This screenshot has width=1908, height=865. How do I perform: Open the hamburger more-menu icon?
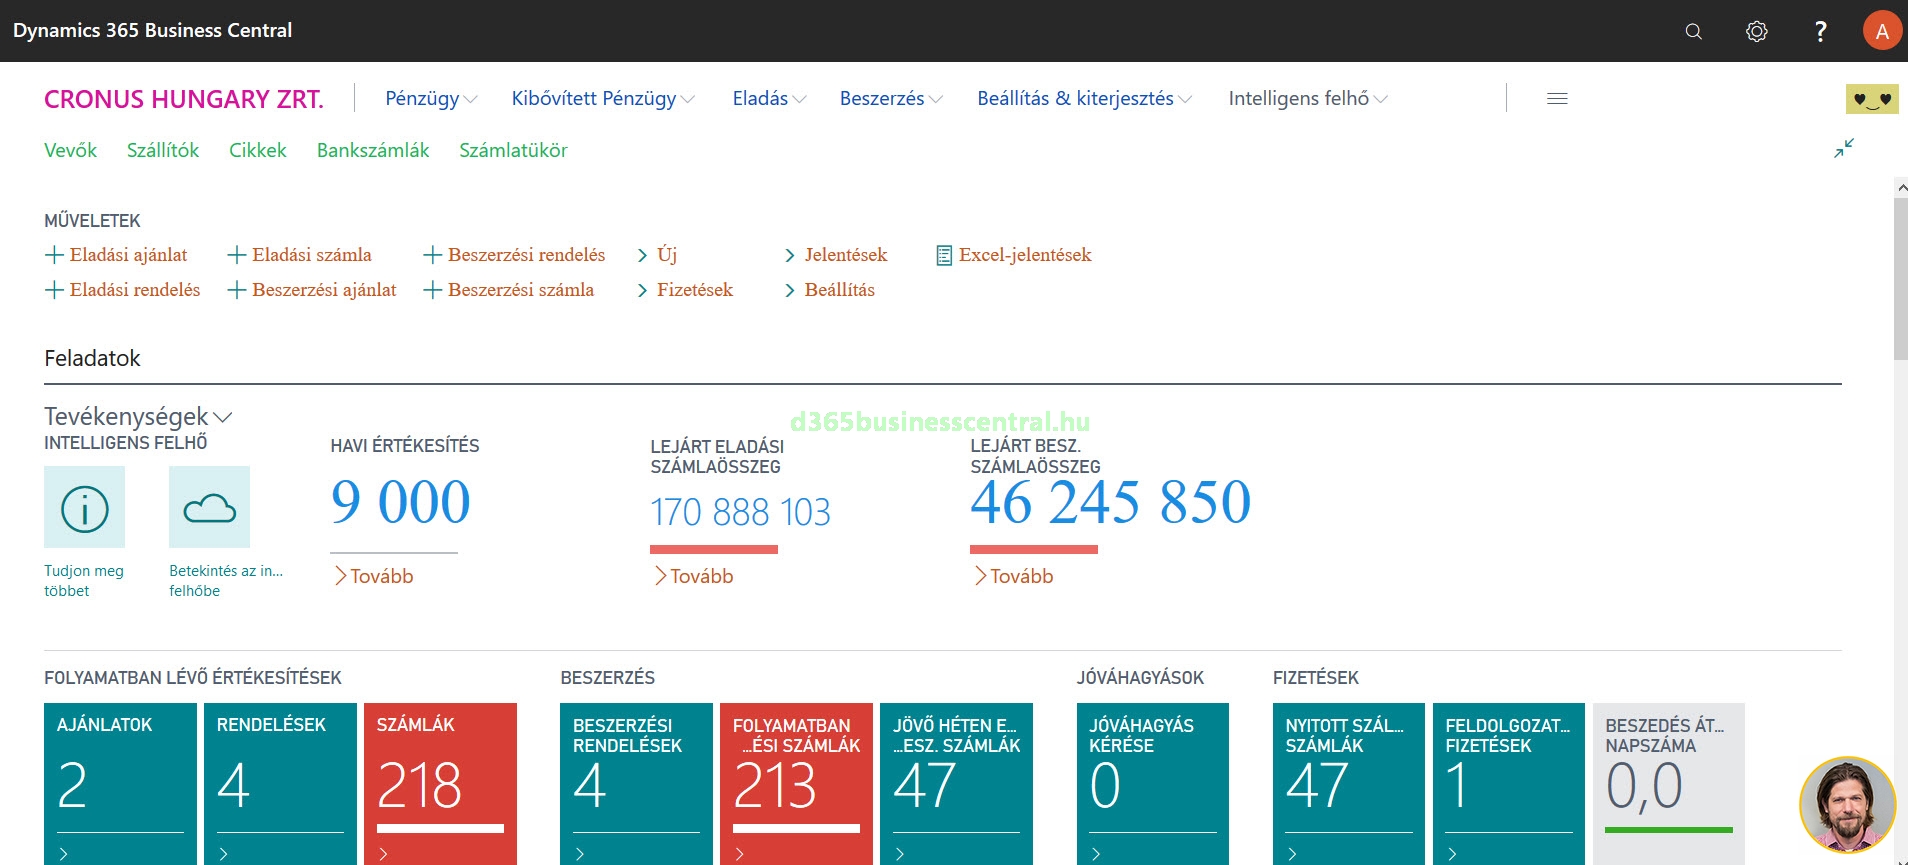click(x=1557, y=98)
